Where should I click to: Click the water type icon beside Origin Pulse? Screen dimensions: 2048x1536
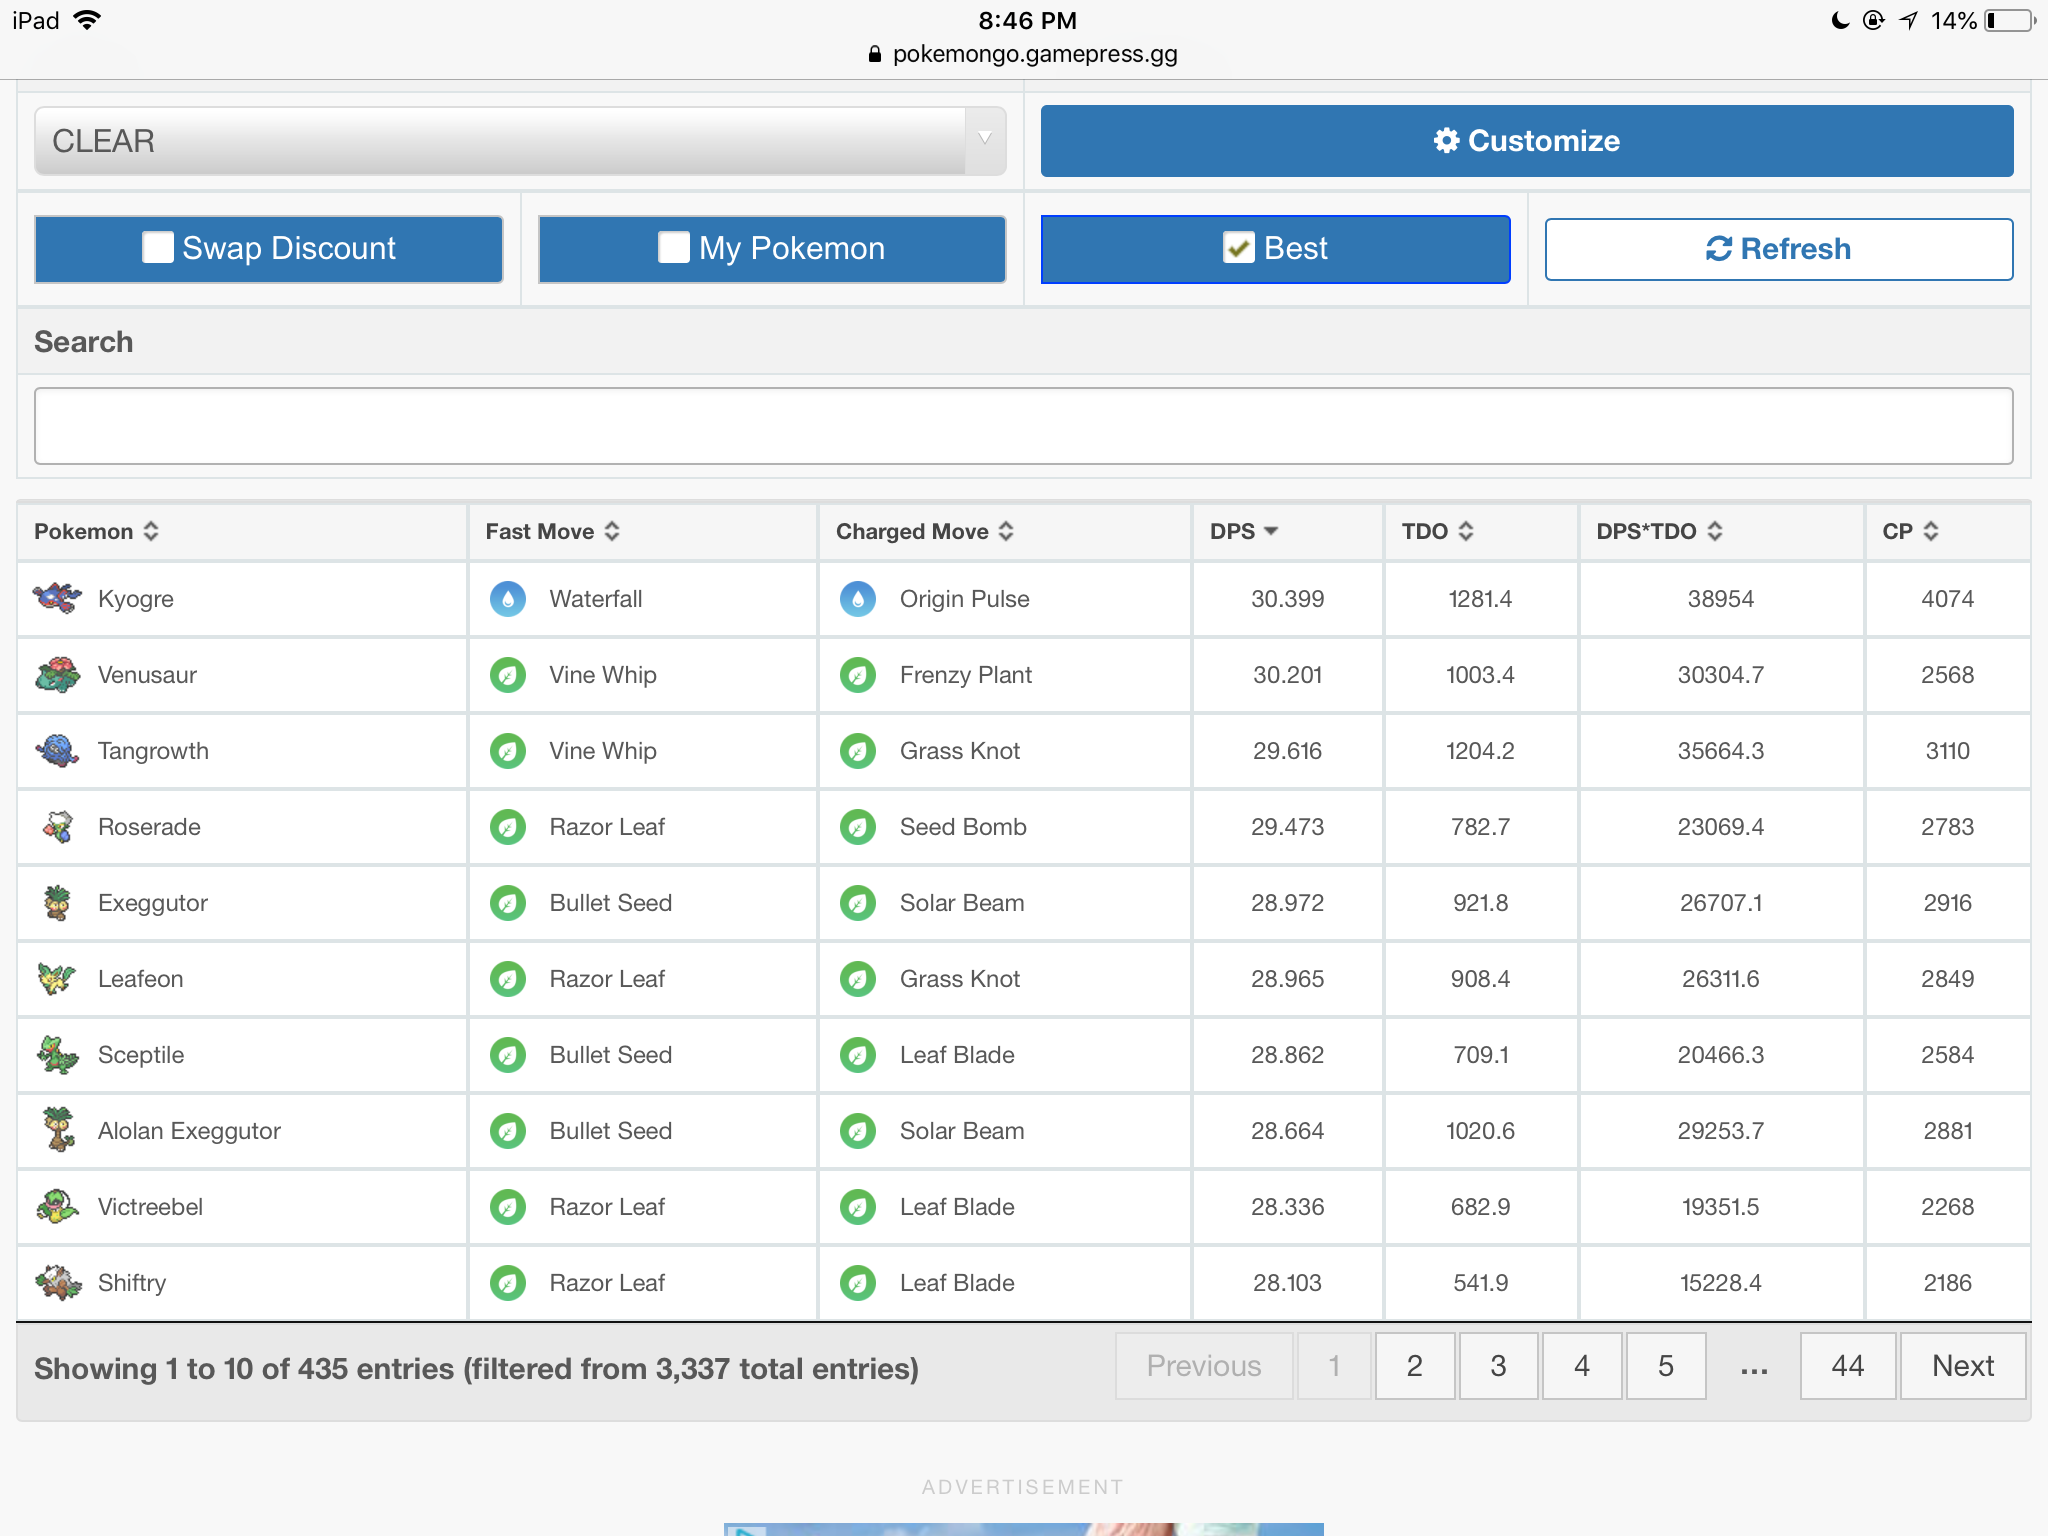coord(858,599)
